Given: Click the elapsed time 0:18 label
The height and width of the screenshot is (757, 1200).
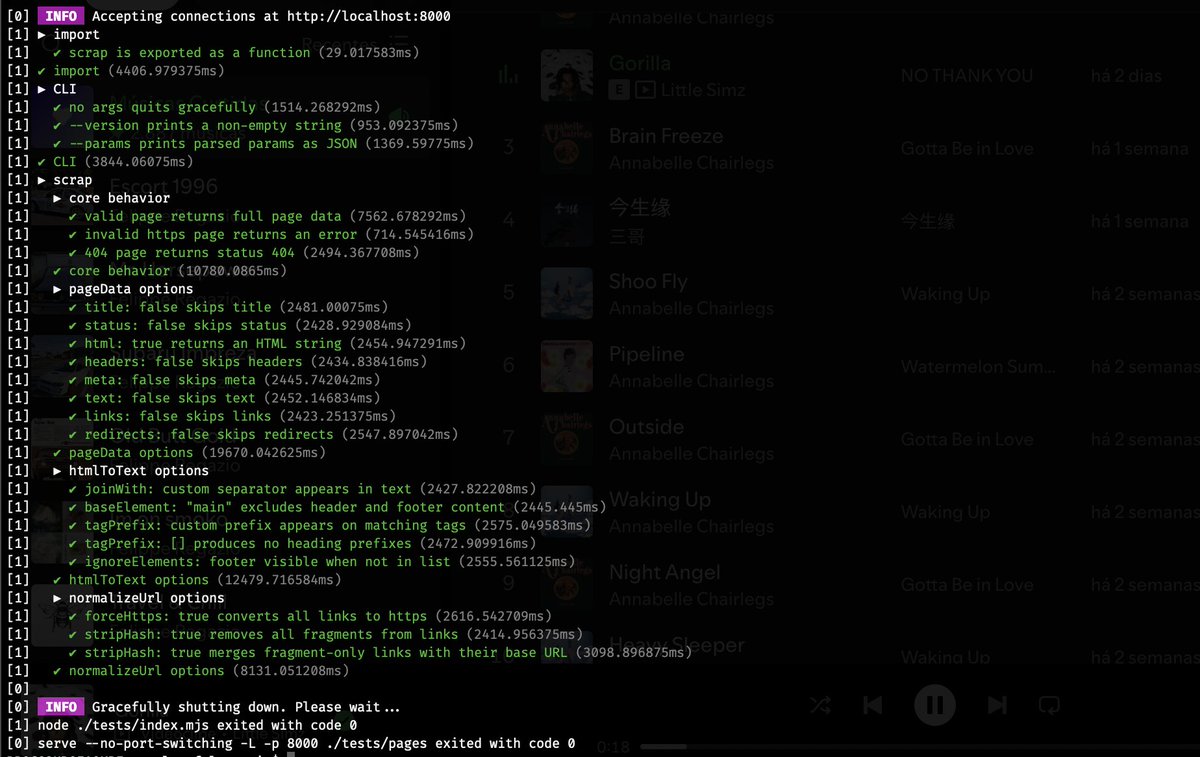Looking at the screenshot, I should coord(613,747).
